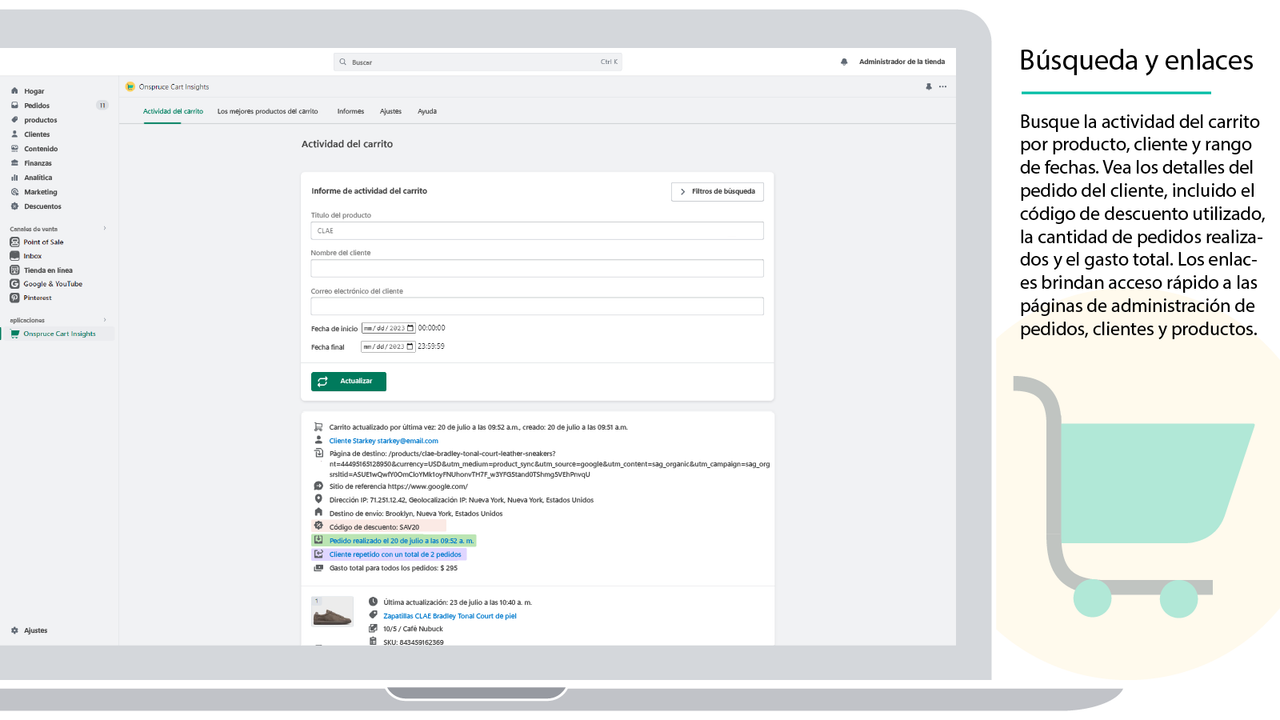The image size is (1280, 720).
Task: Switch to Ajustes tab
Action: (x=391, y=112)
